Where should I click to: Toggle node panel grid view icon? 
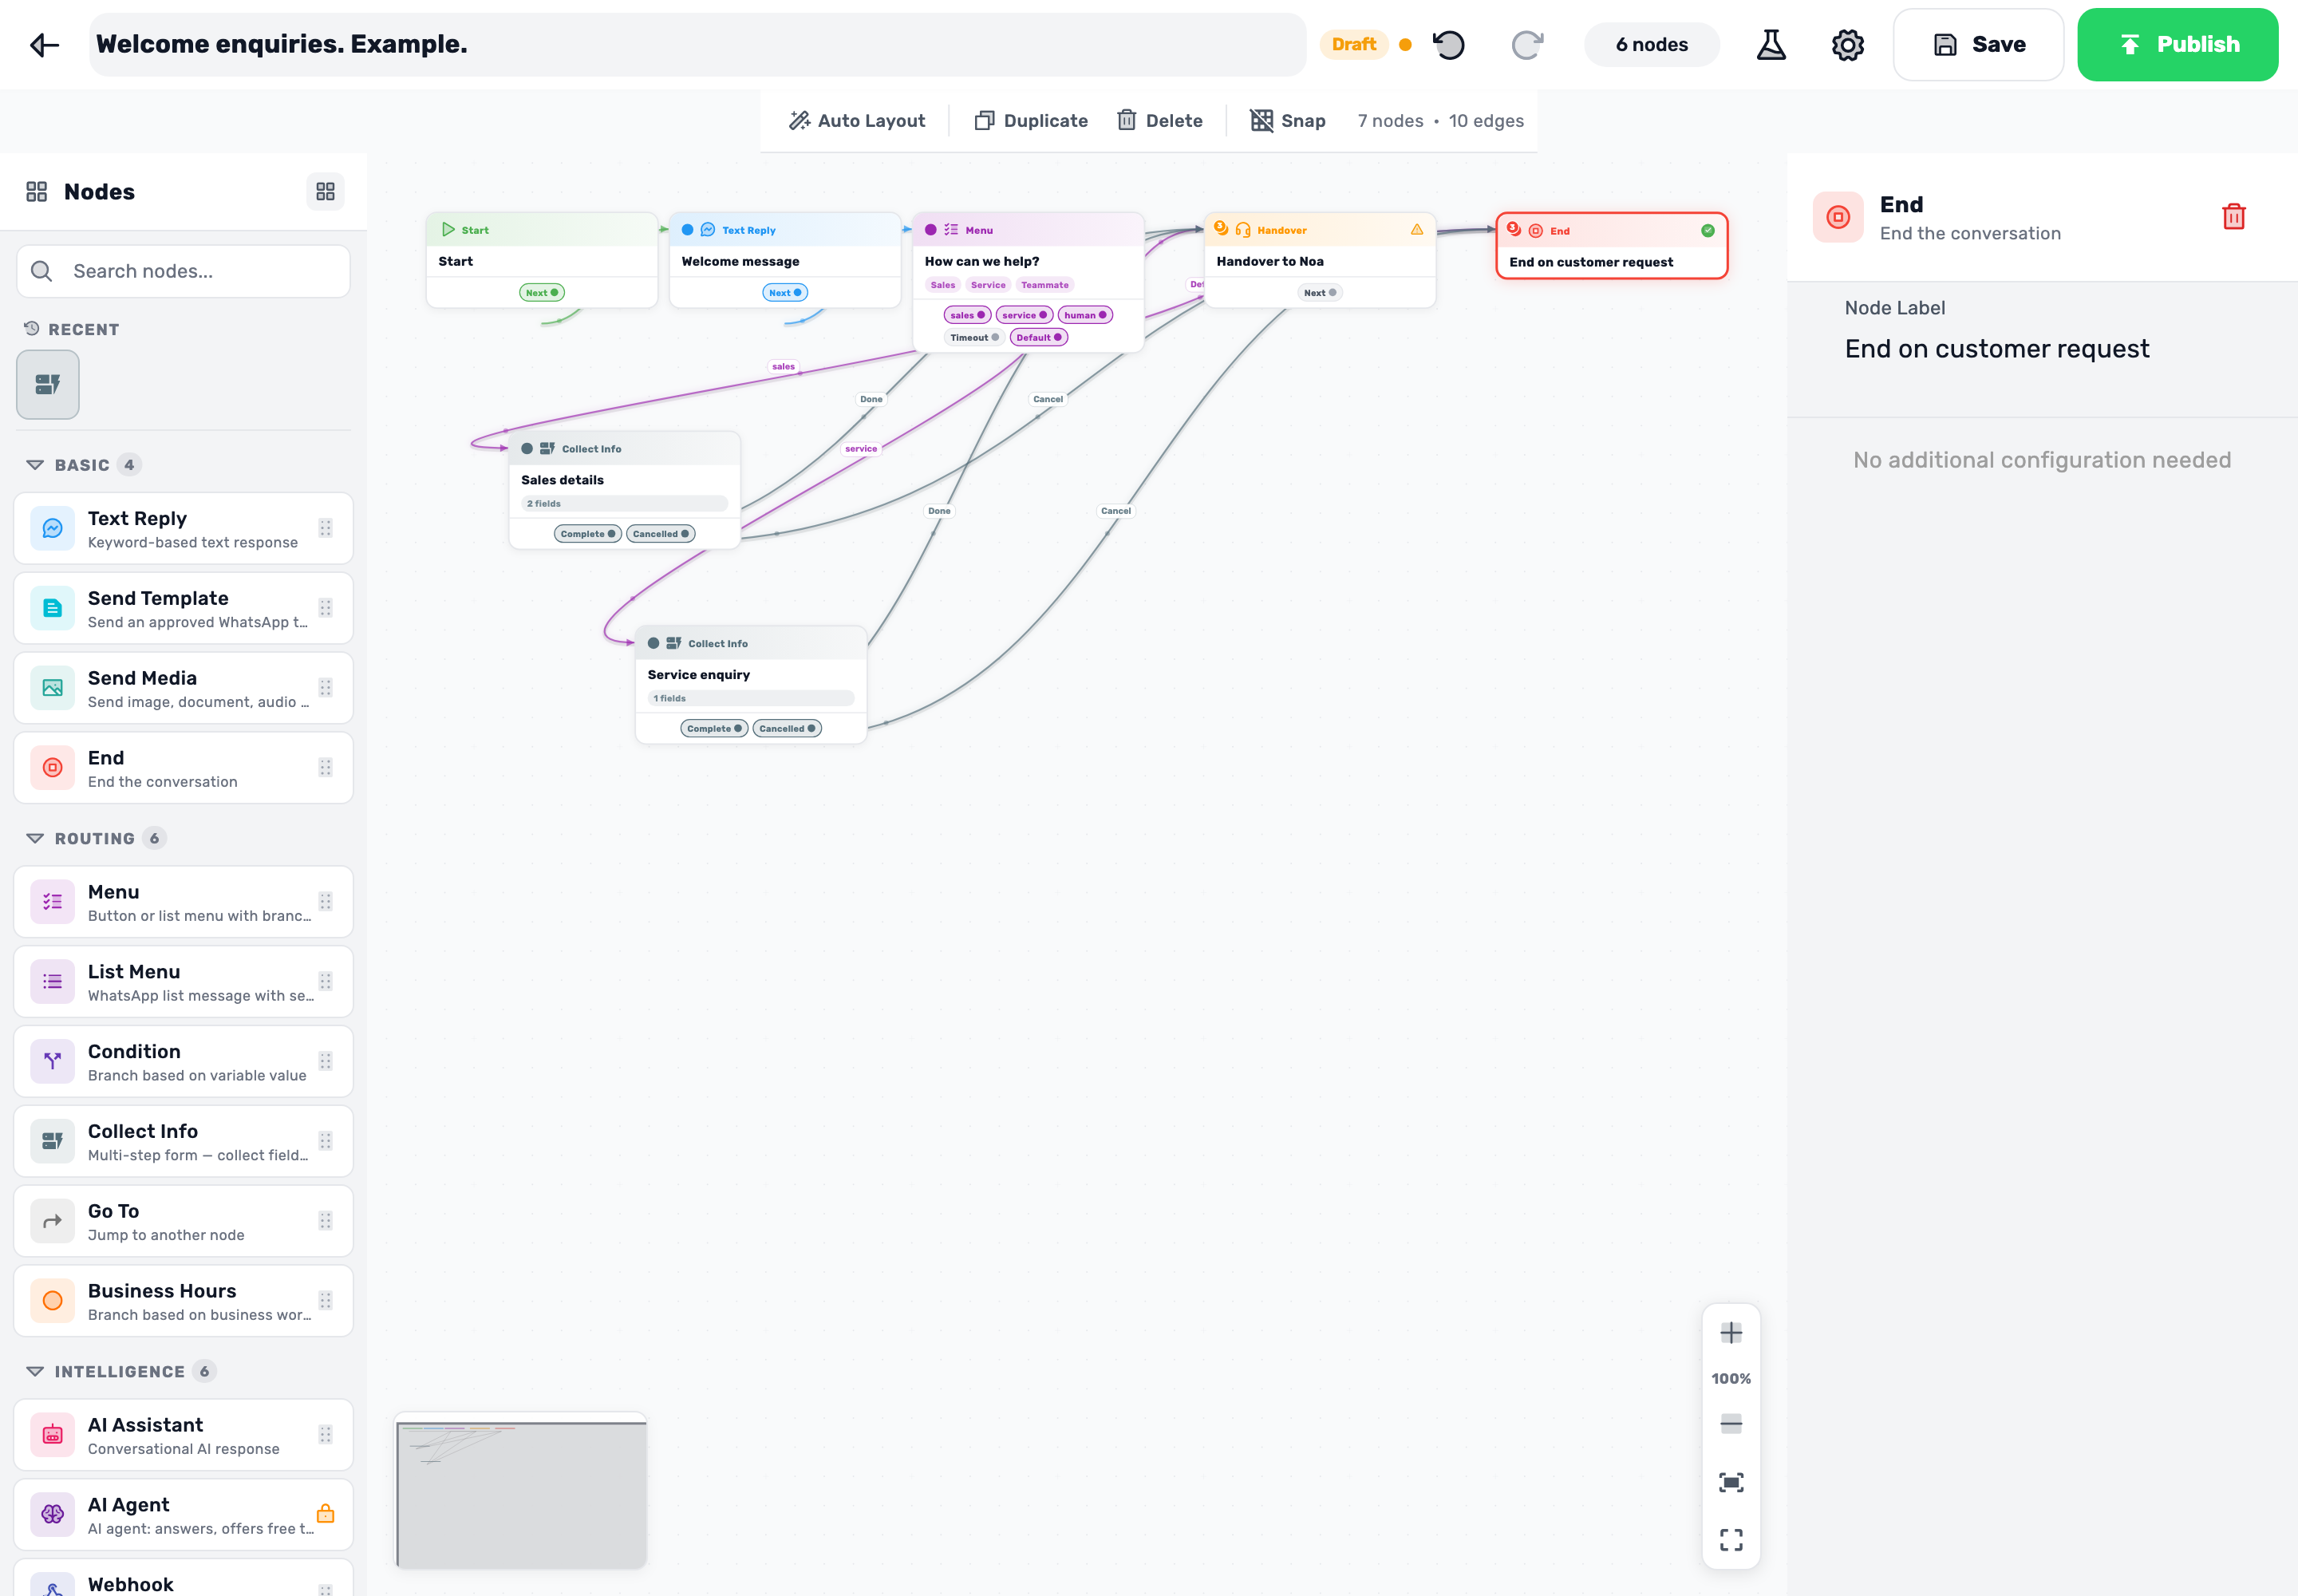point(325,191)
